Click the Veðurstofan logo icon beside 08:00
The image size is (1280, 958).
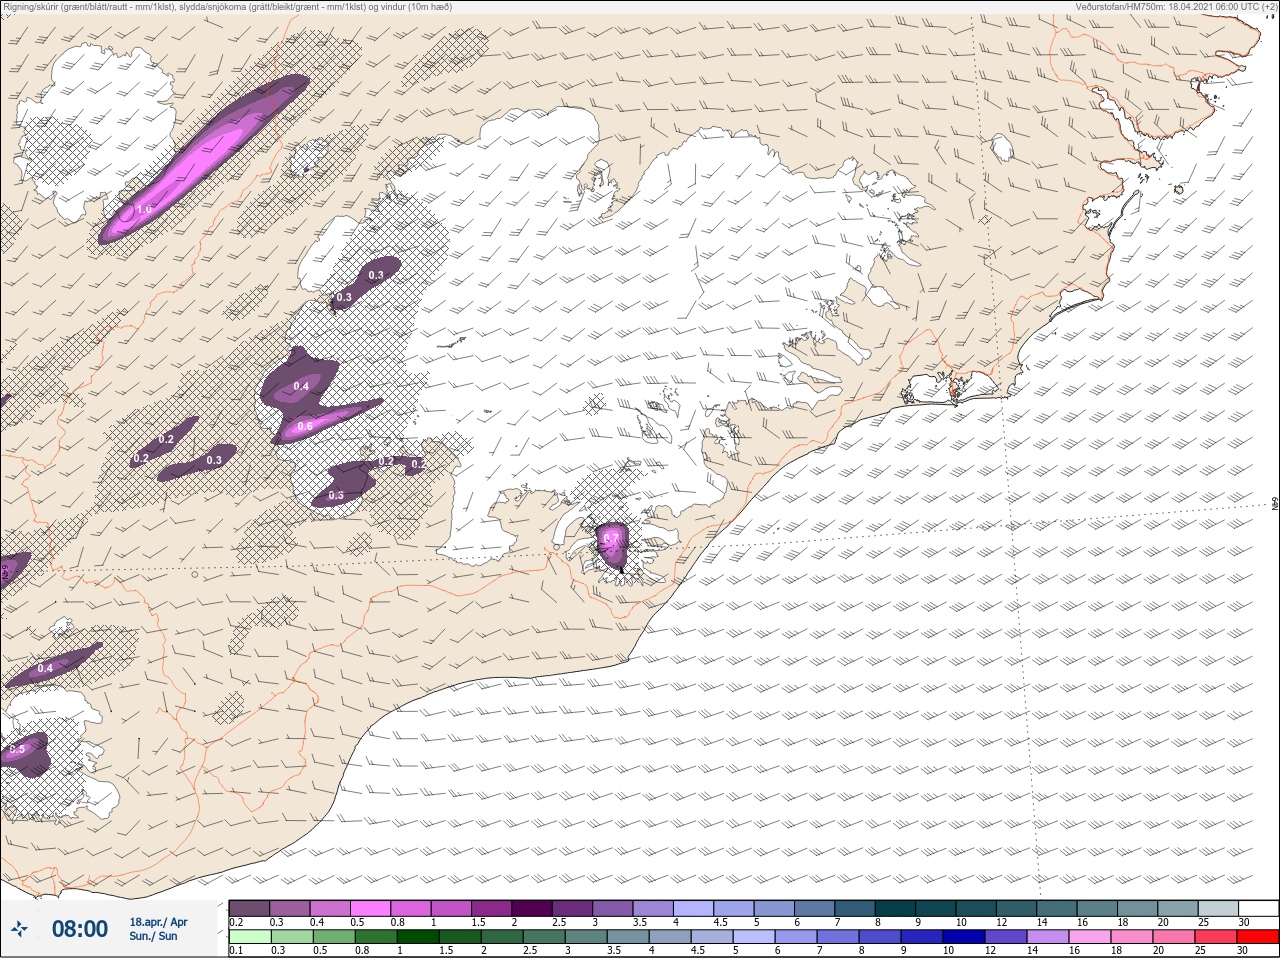[x=21, y=929]
